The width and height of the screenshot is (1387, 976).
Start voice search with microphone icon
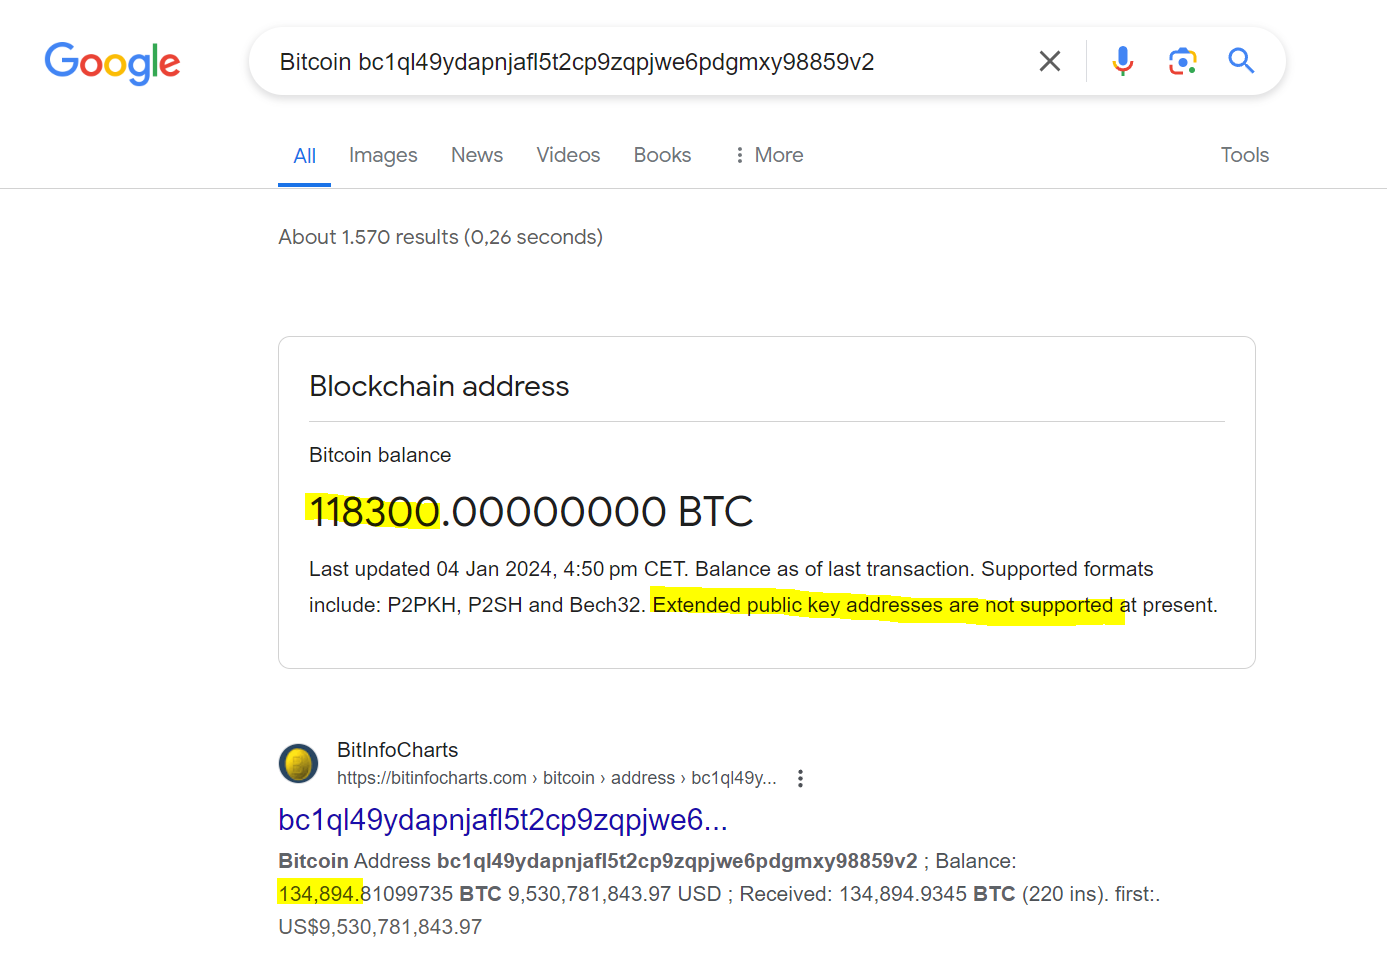[1123, 61]
